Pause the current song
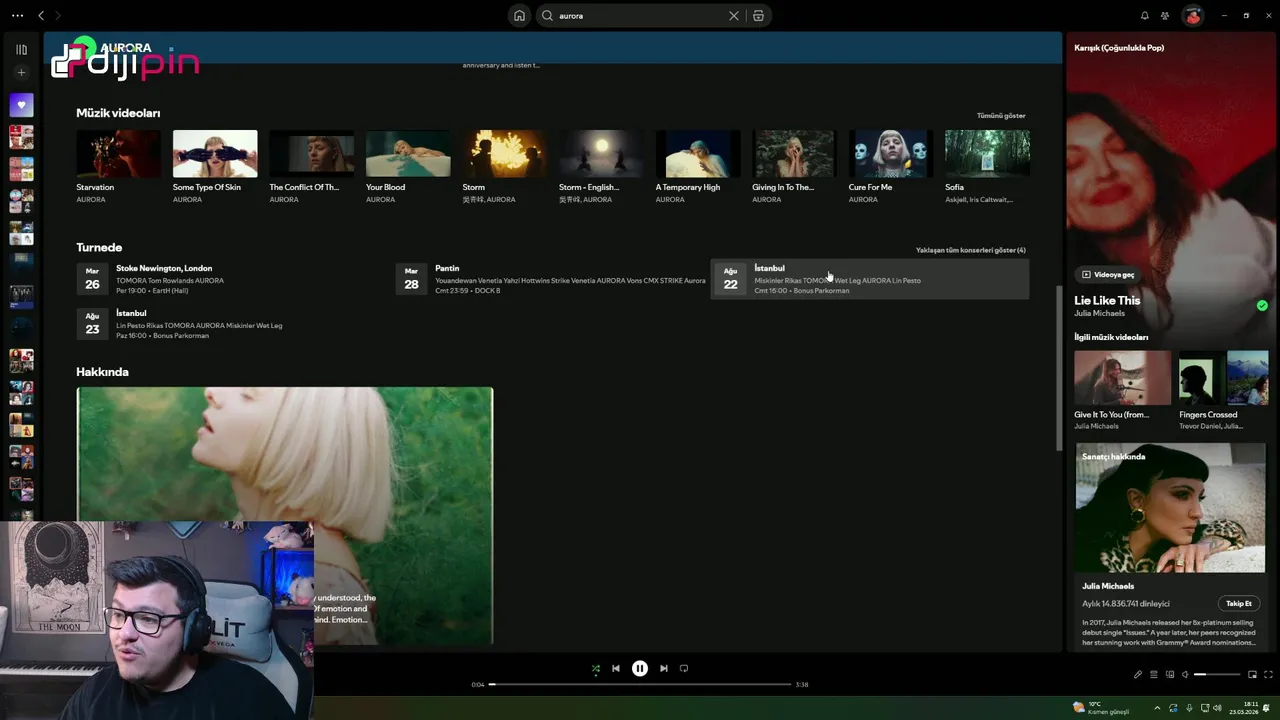Image resolution: width=1280 pixels, height=720 pixels. [640, 668]
